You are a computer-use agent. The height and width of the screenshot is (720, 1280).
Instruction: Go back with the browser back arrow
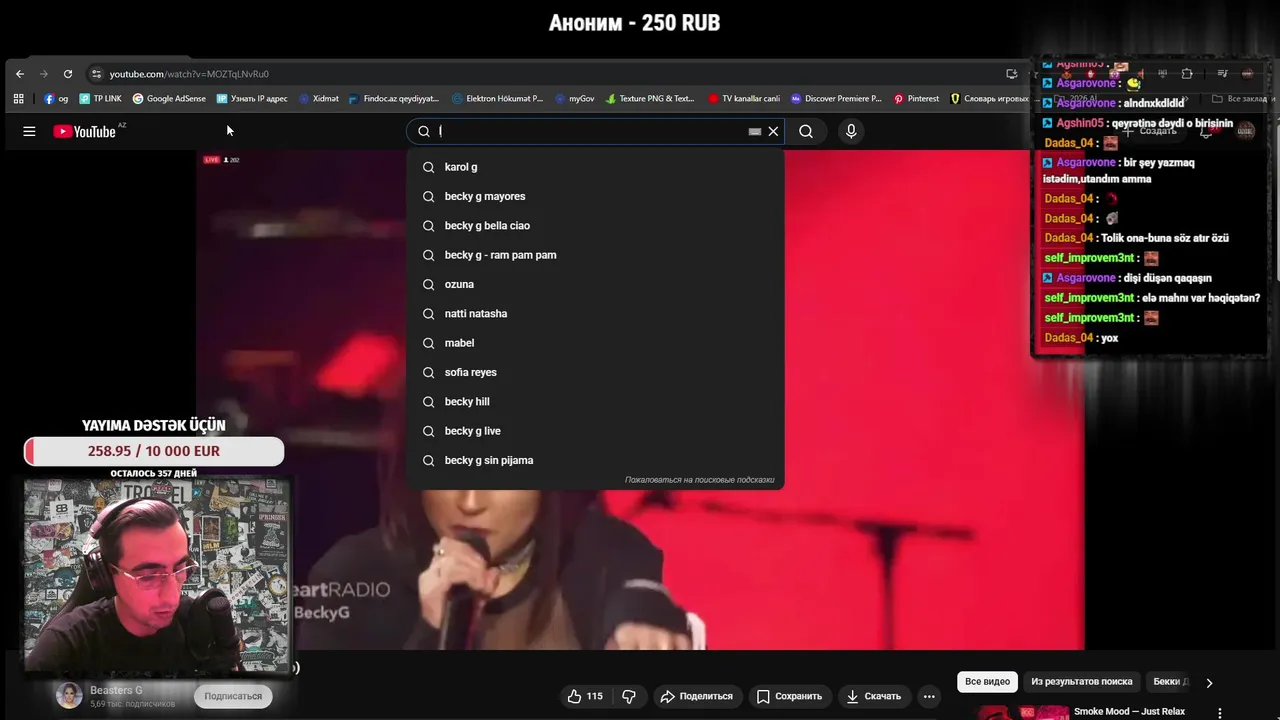19,74
